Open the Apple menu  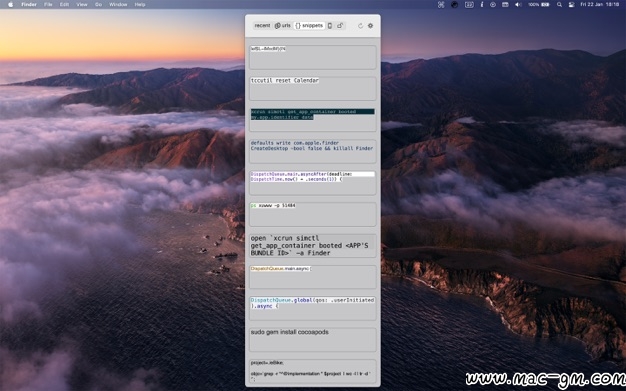pyautogui.click(x=10, y=4)
